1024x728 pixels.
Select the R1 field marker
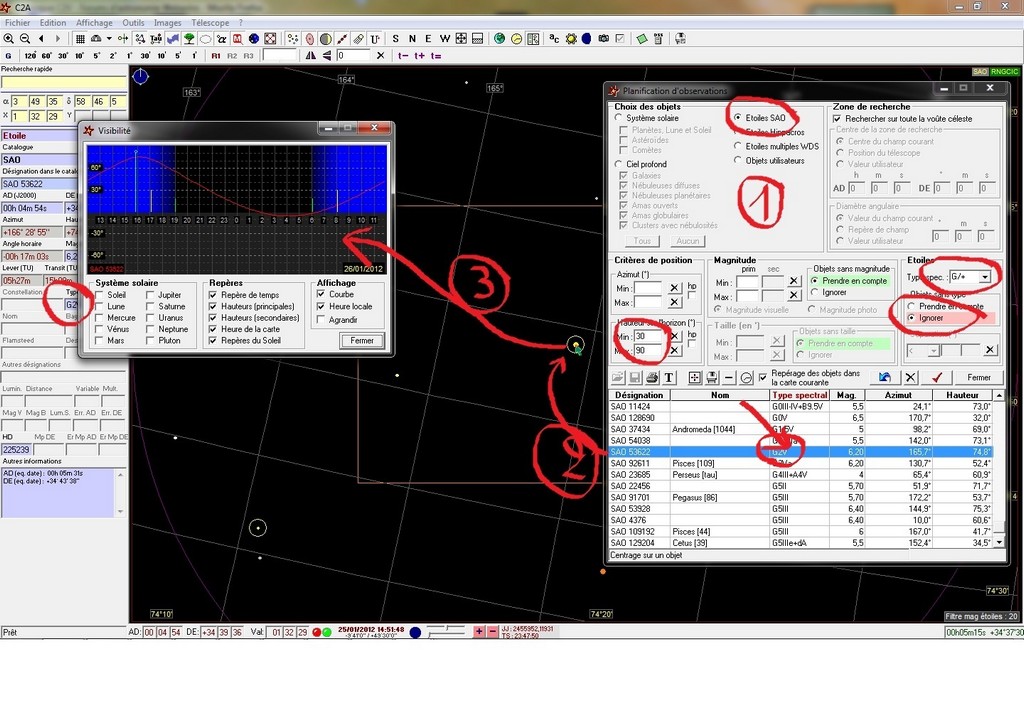coord(216,55)
